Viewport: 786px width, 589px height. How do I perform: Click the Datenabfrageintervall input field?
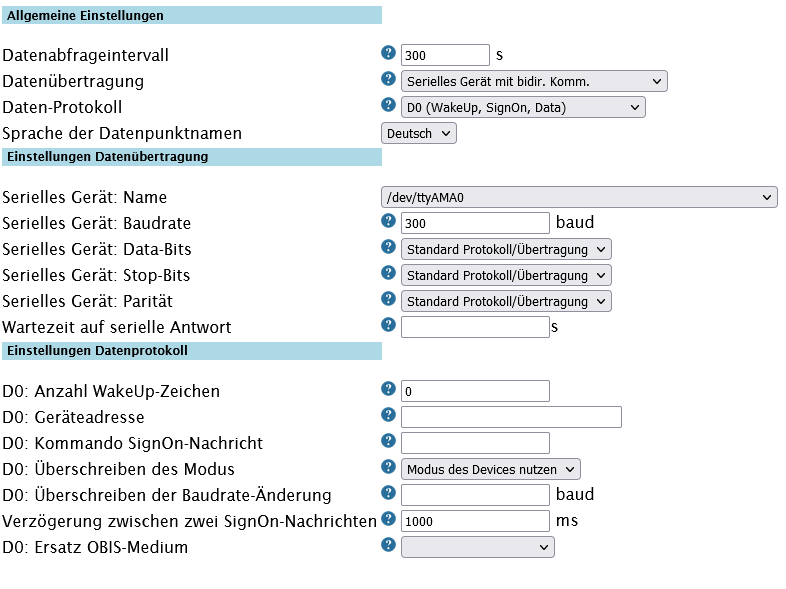(445, 55)
